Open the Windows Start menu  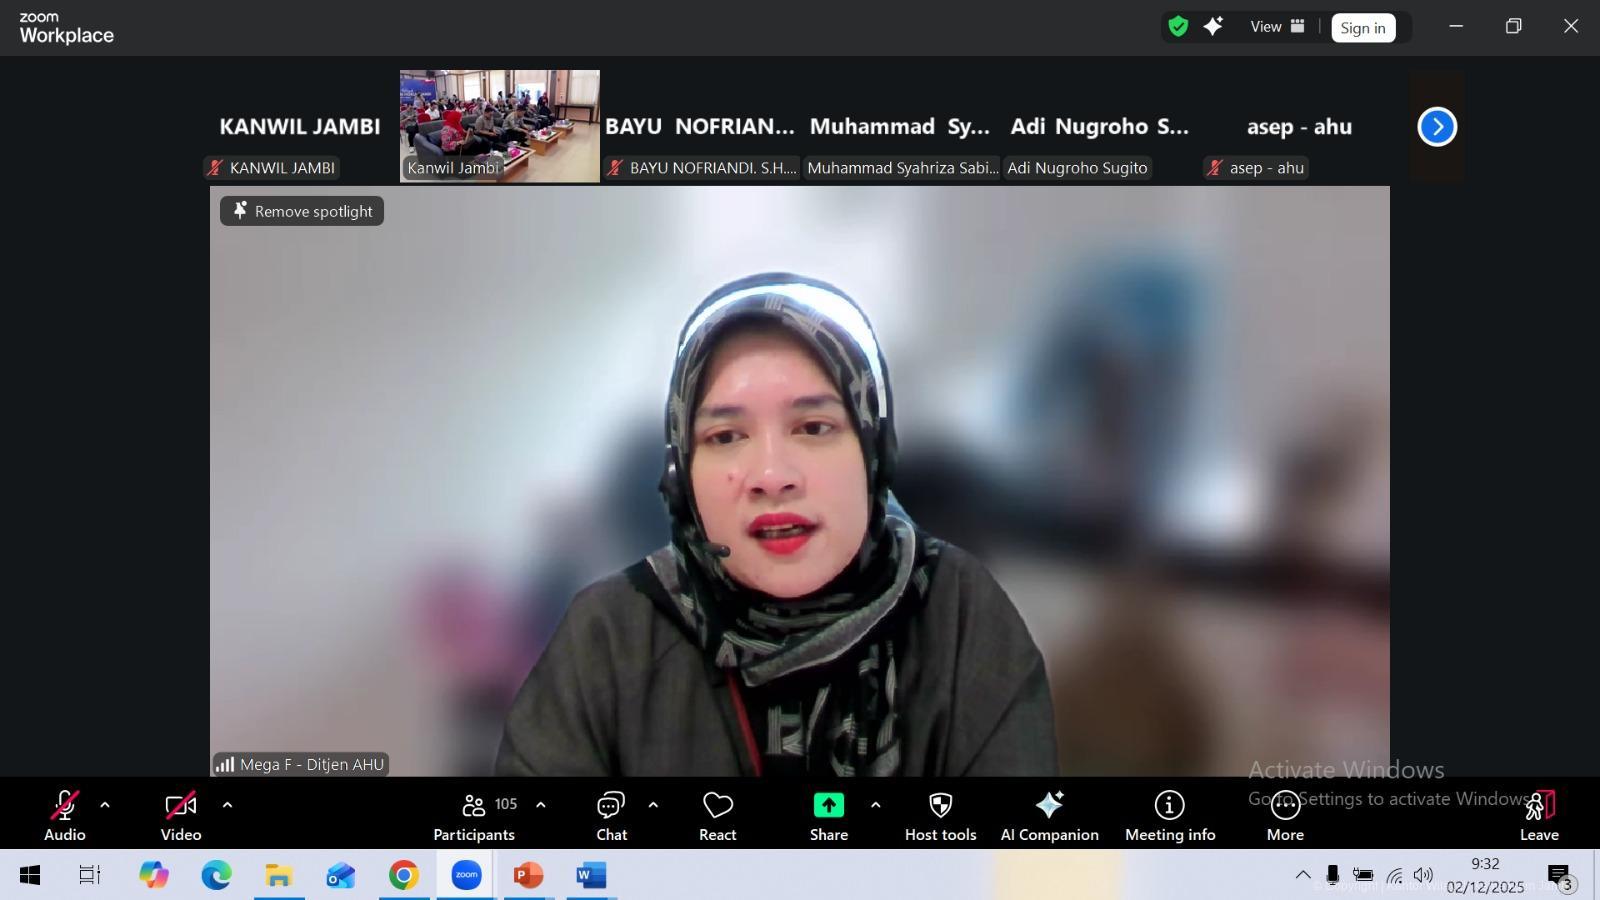[27, 875]
